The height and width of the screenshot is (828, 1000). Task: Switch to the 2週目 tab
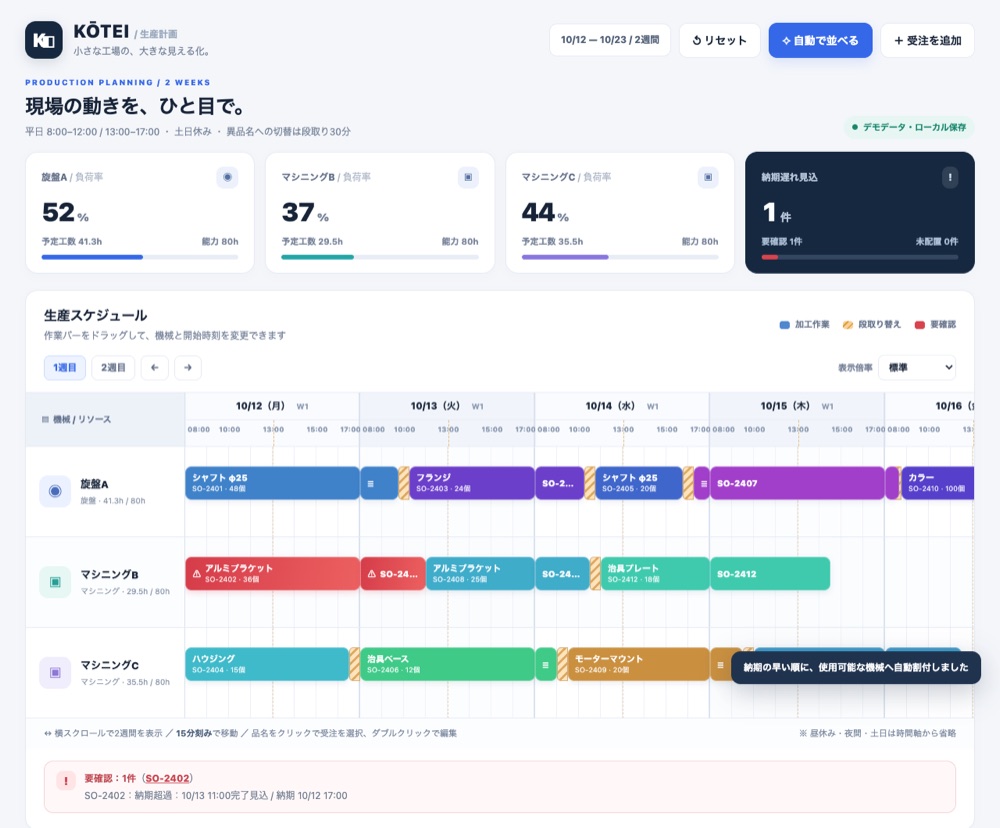(x=113, y=367)
